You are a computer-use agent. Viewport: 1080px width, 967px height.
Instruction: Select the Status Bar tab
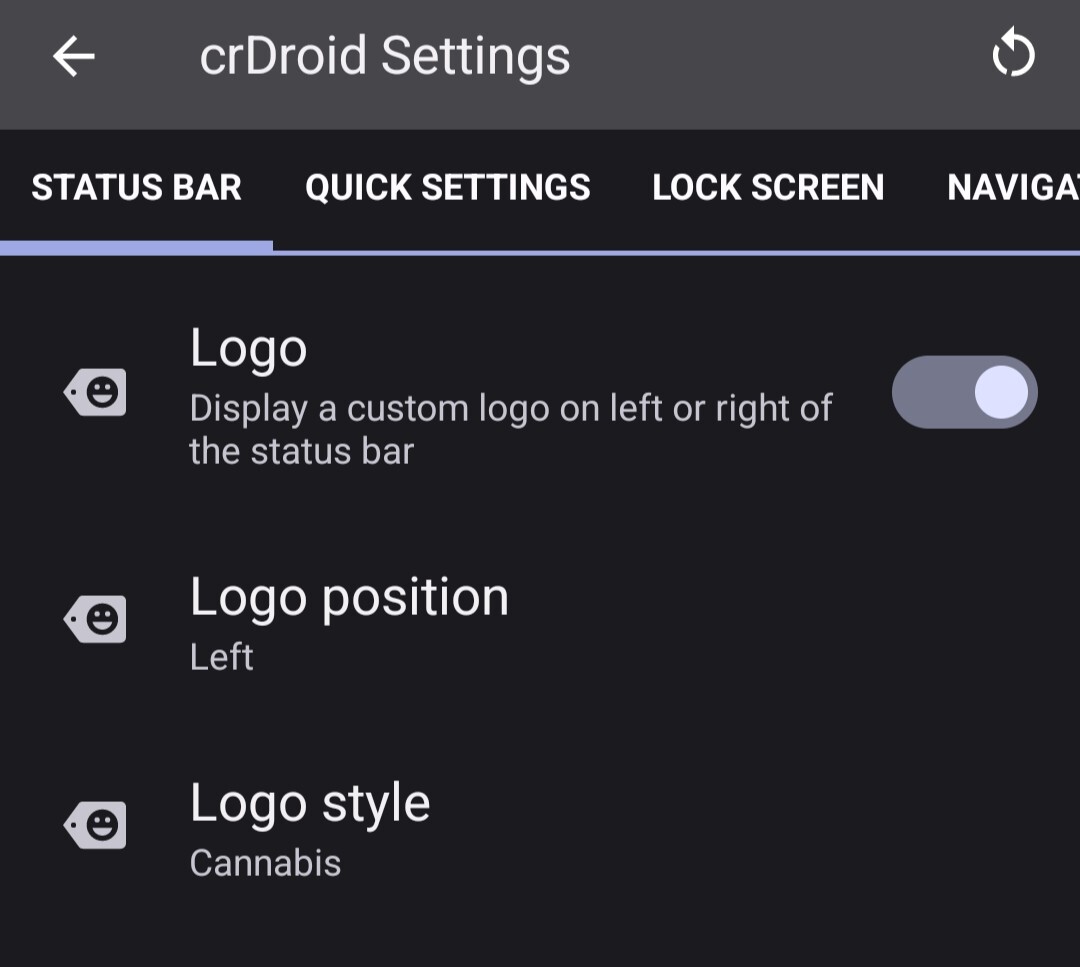click(136, 187)
